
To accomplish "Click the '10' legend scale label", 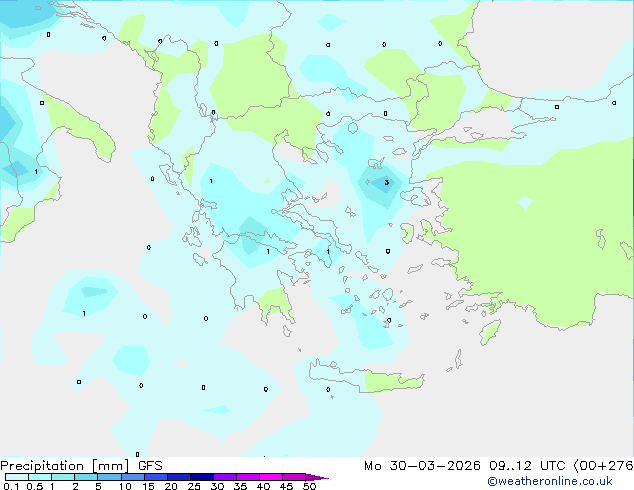I will [125, 486].
